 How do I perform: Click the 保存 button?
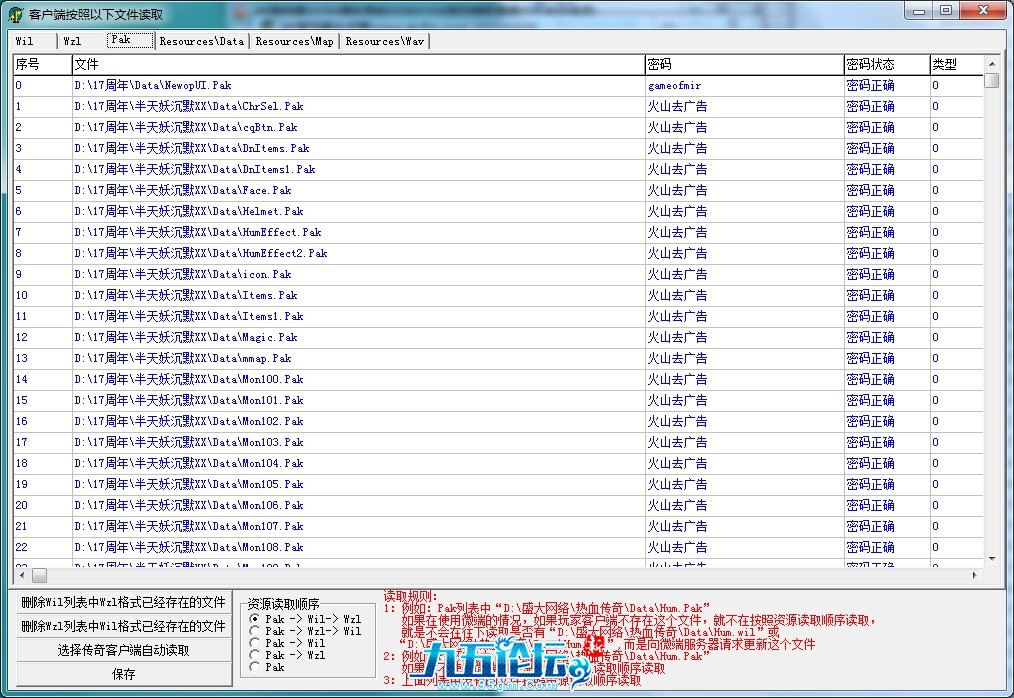(124, 674)
